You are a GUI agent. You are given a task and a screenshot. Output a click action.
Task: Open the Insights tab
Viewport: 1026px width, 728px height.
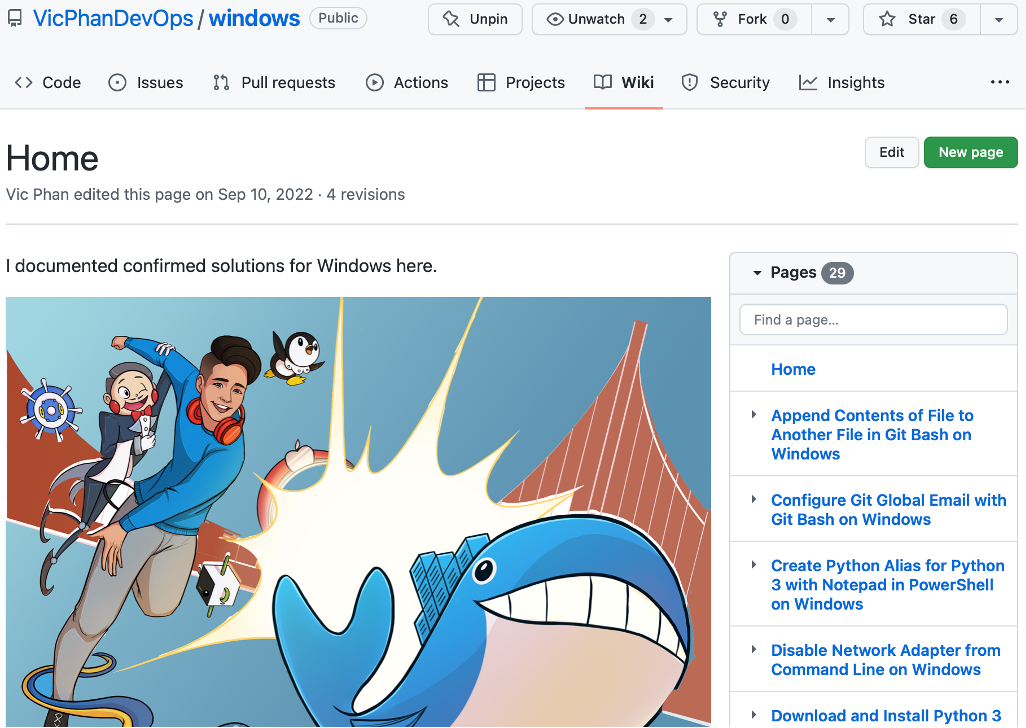(841, 82)
